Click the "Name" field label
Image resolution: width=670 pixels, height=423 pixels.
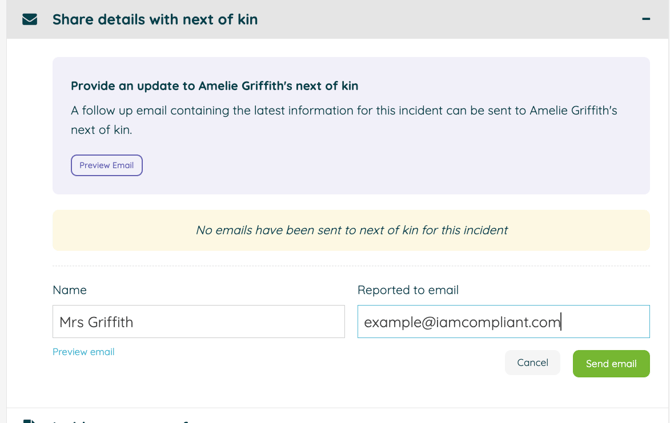click(x=70, y=290)
